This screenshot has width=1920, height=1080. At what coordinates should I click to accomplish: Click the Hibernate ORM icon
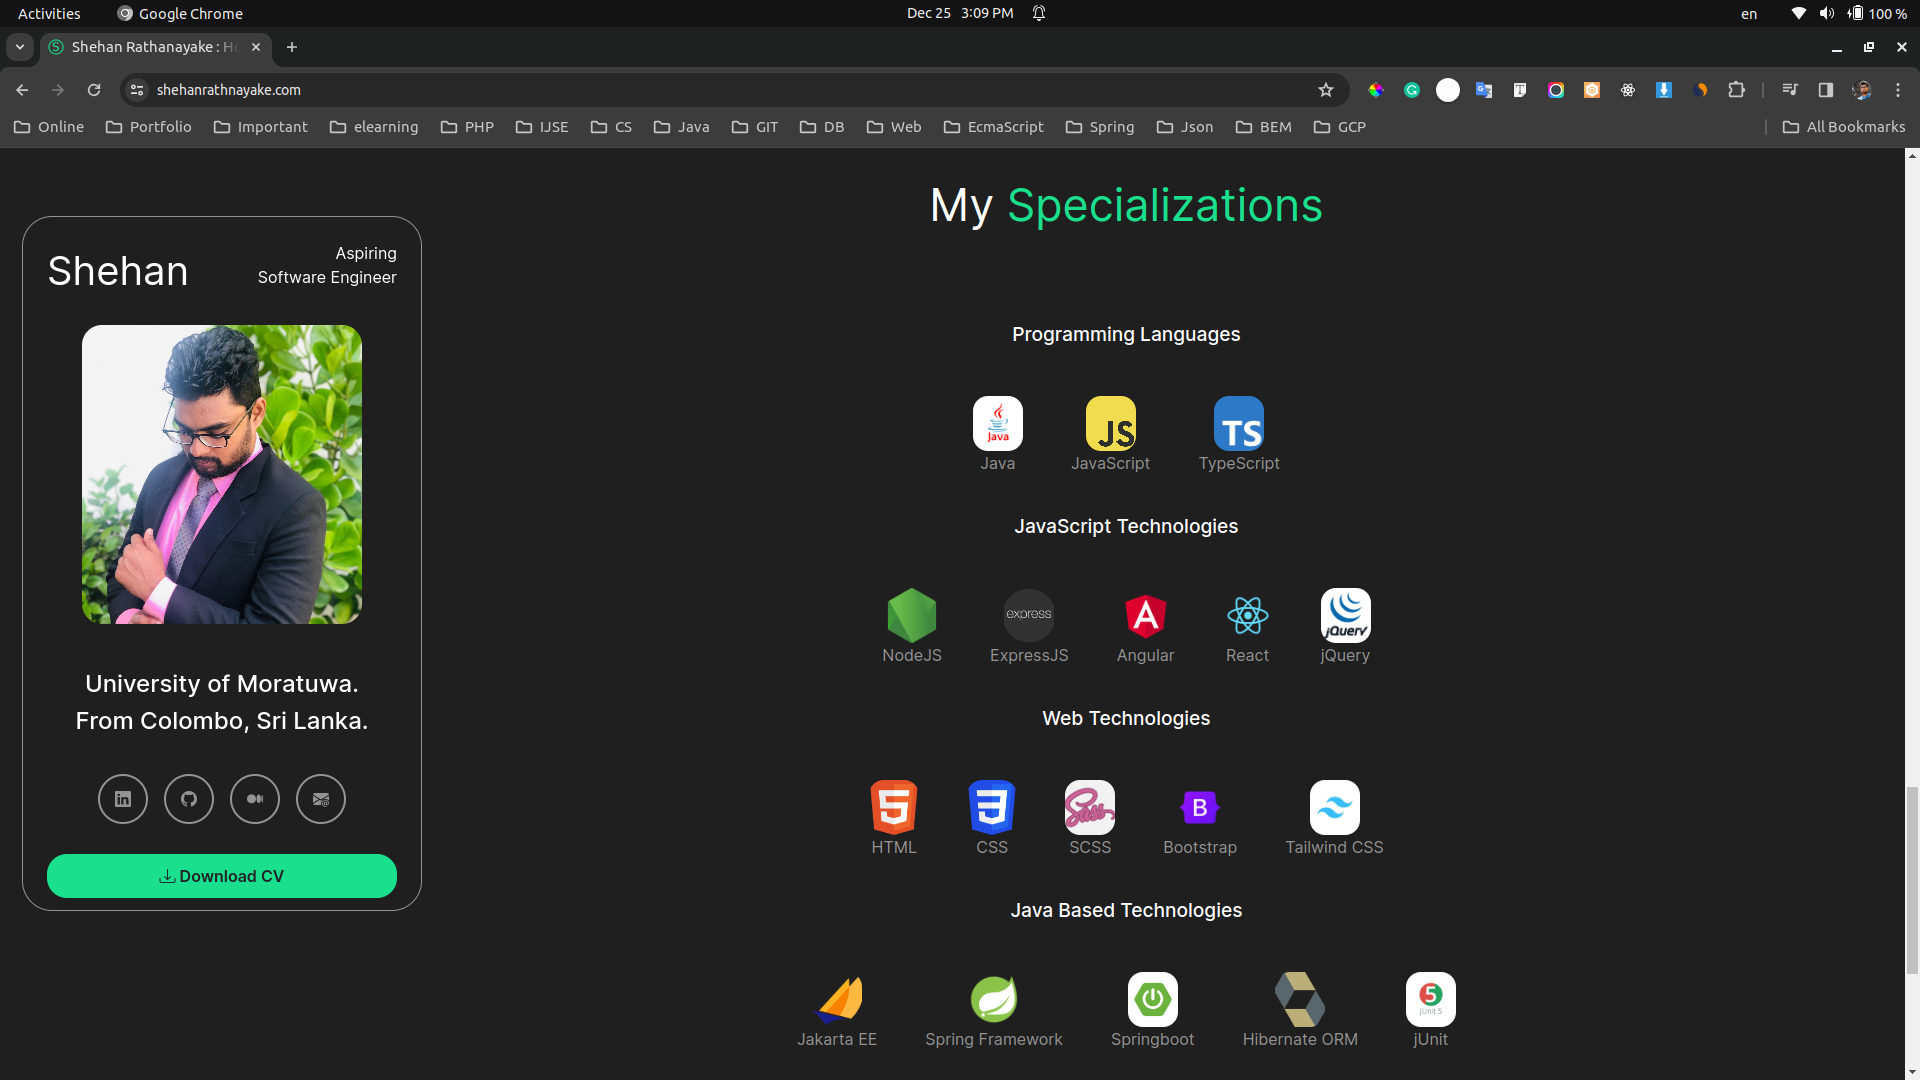point(1299,999)
